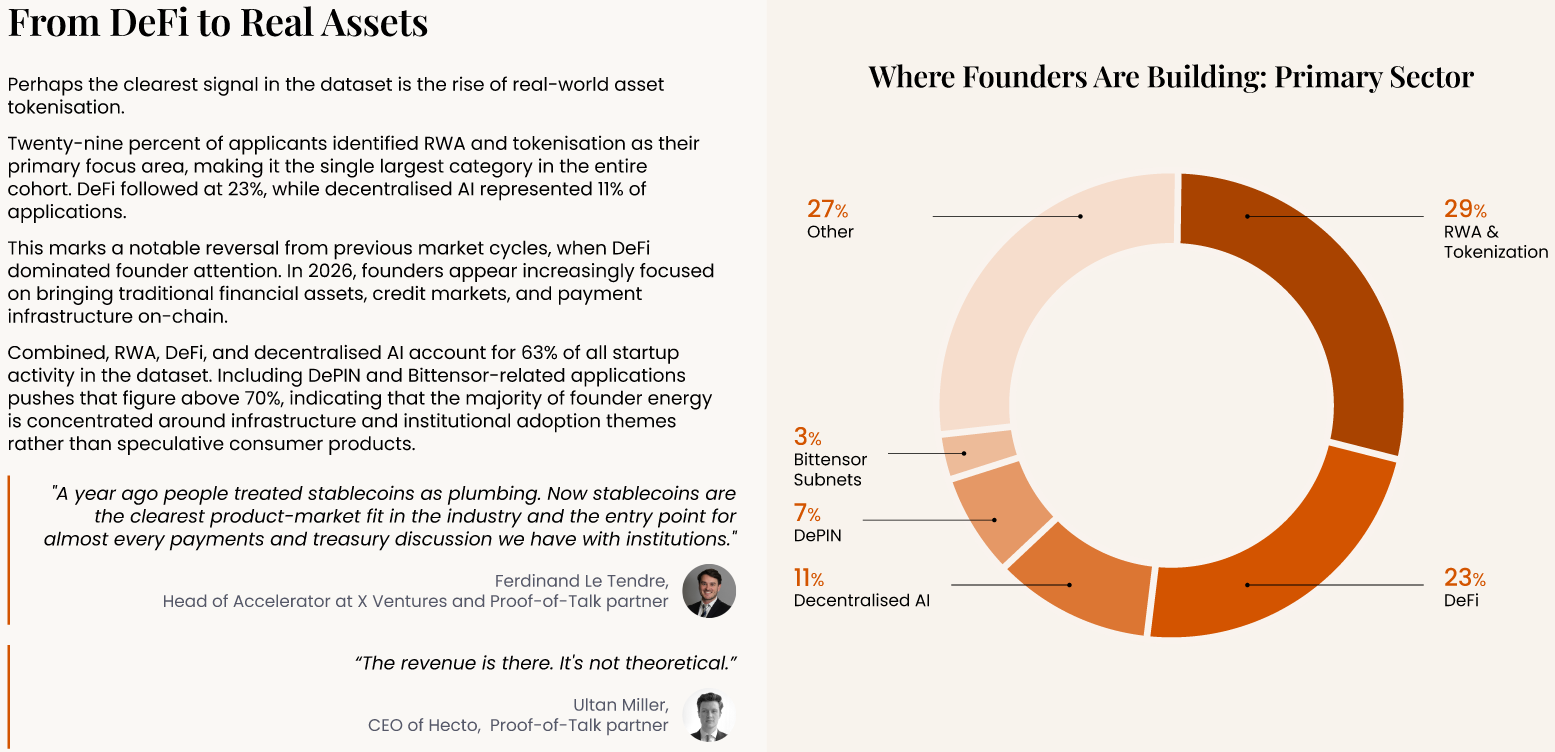Click the 7% DePIN label
The image size is (1555, 752).
pyautogui.click(x=818, y=524)
